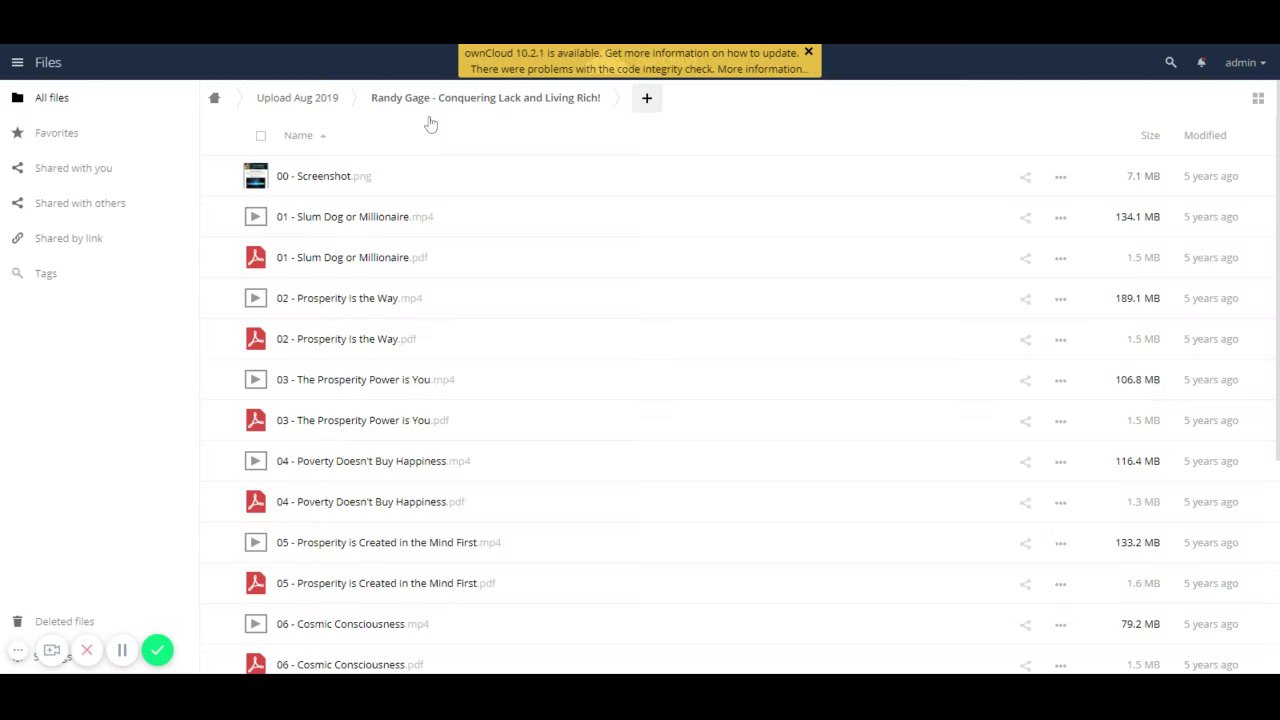This screenshot has height=720, width=1280.
Task: Open recorder more options dots
Action: [18, 651]
